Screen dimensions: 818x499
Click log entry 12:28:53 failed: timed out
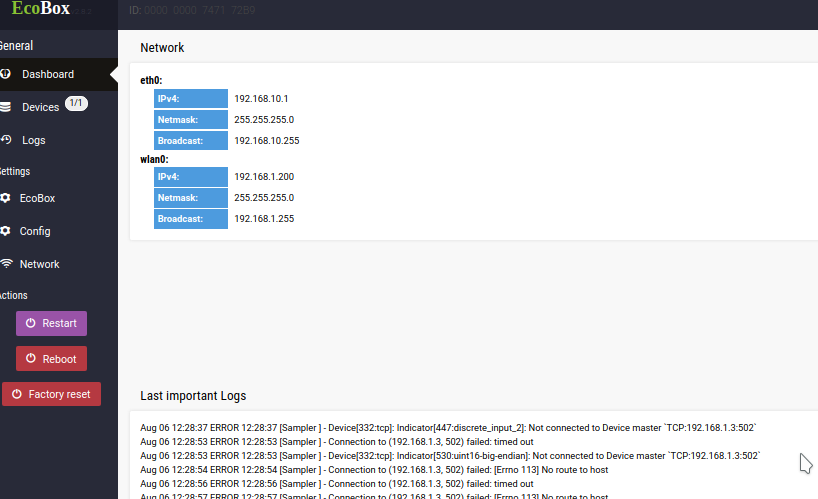[x=336, y=442]
